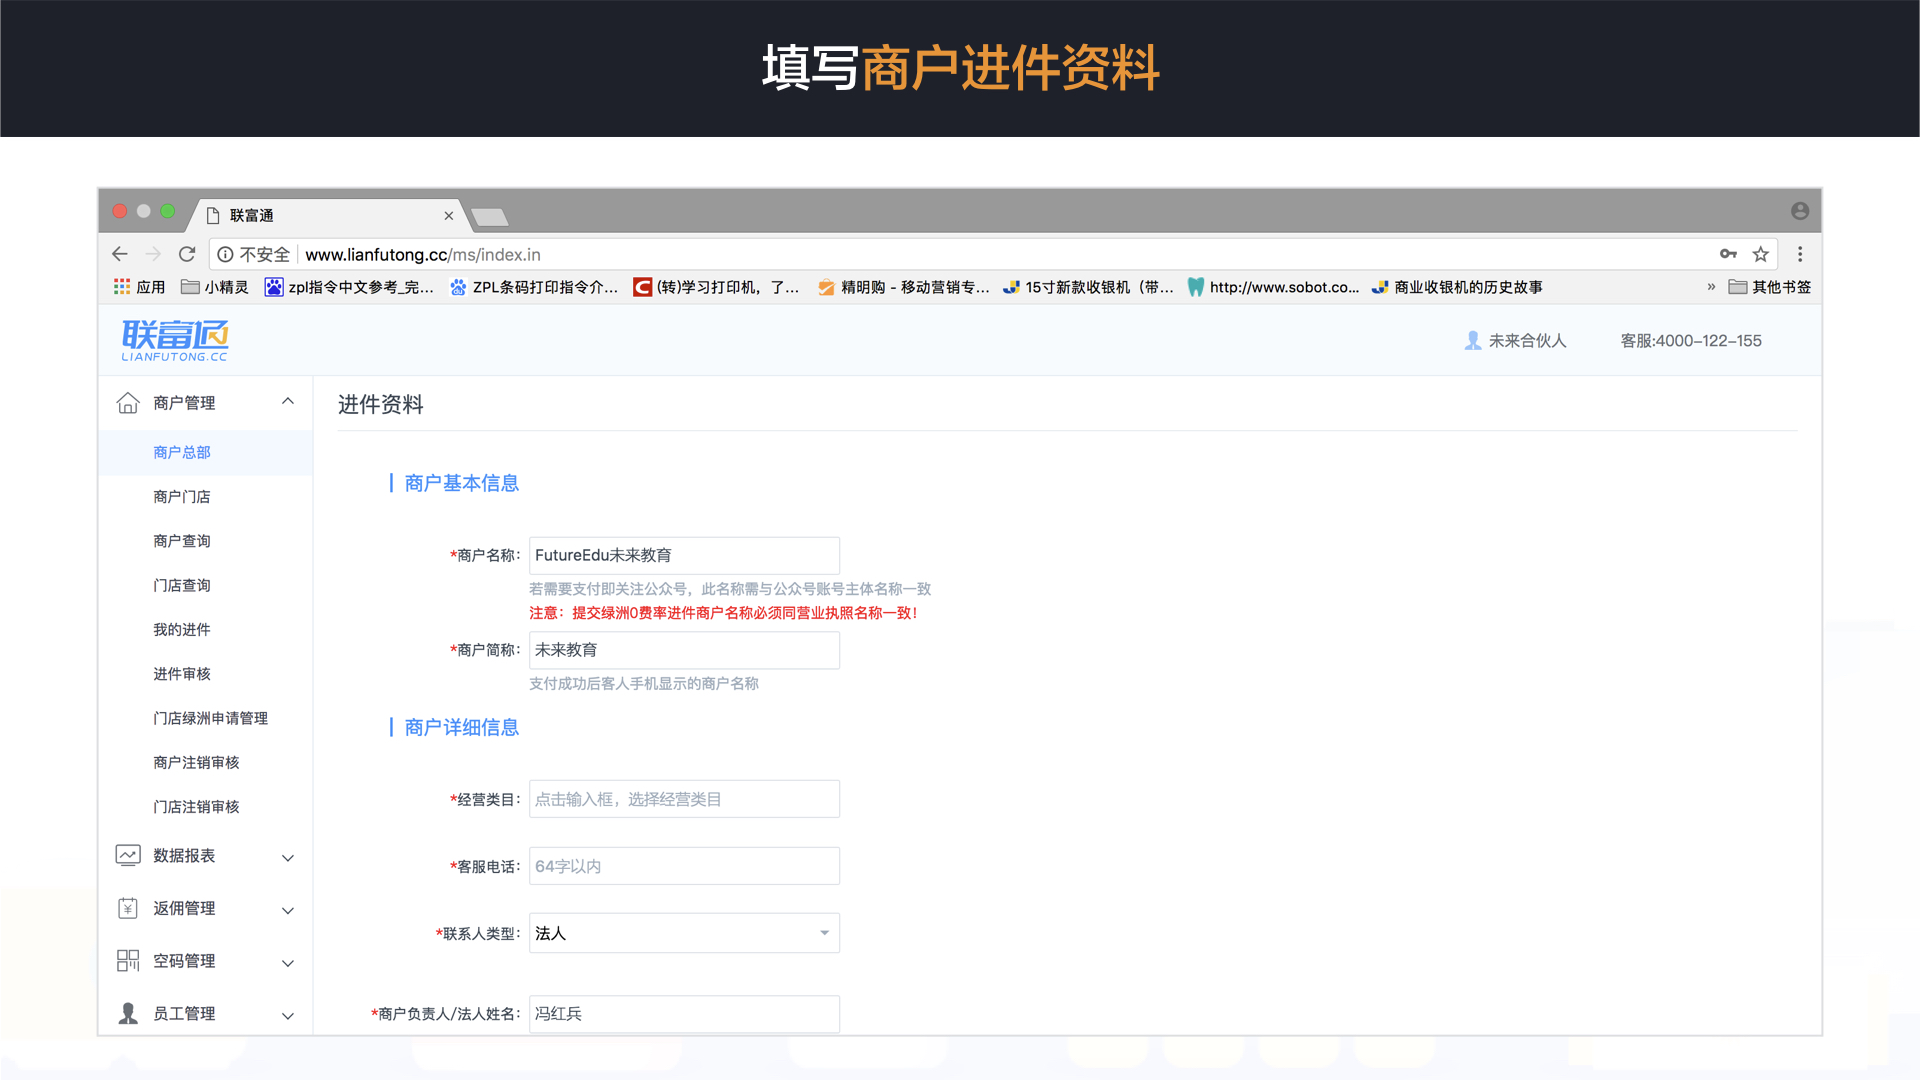Click the 经营类目 input field
The image size is (1920, 1080).
(684, 799)
